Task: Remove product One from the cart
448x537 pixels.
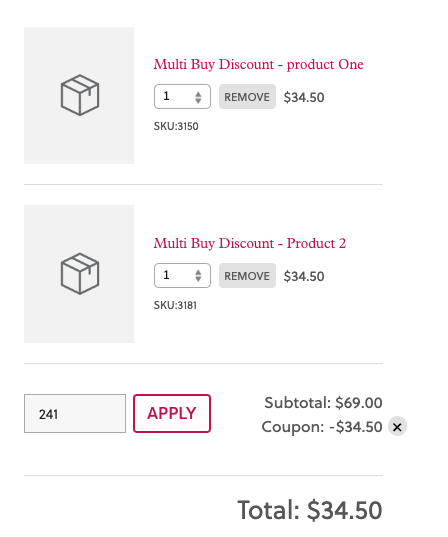Action: coord(247,97)
